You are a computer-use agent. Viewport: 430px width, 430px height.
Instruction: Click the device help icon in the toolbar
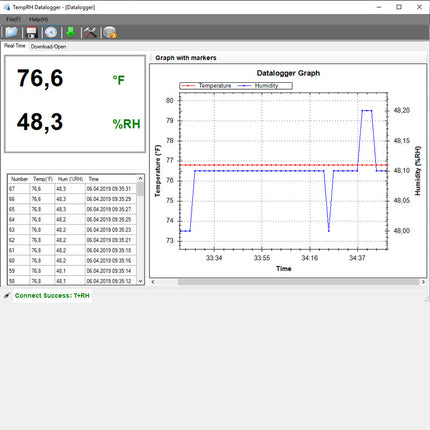[110, 33]
